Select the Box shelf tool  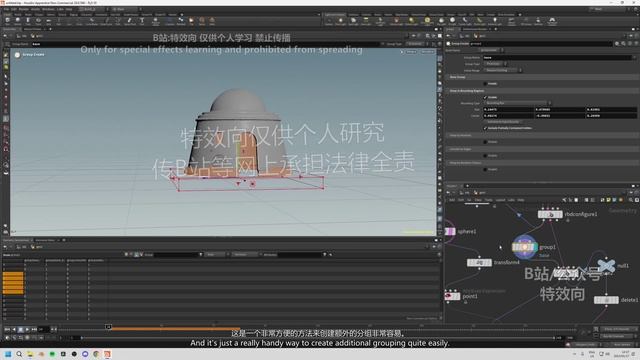click(x=7, y=20)
